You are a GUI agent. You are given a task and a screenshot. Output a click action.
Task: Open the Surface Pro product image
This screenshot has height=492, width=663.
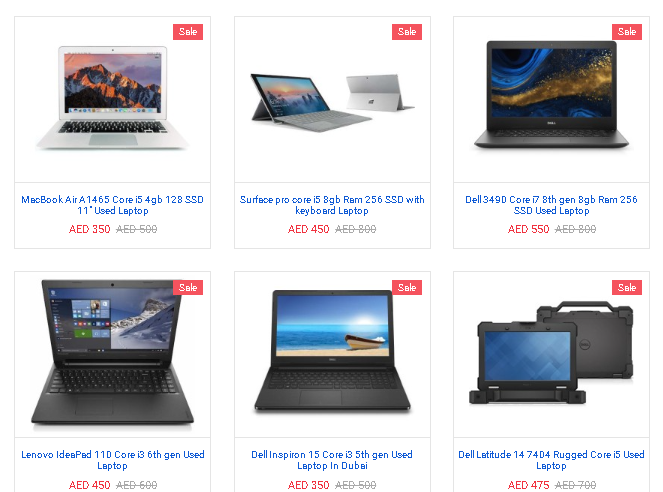tap(332, 103)
